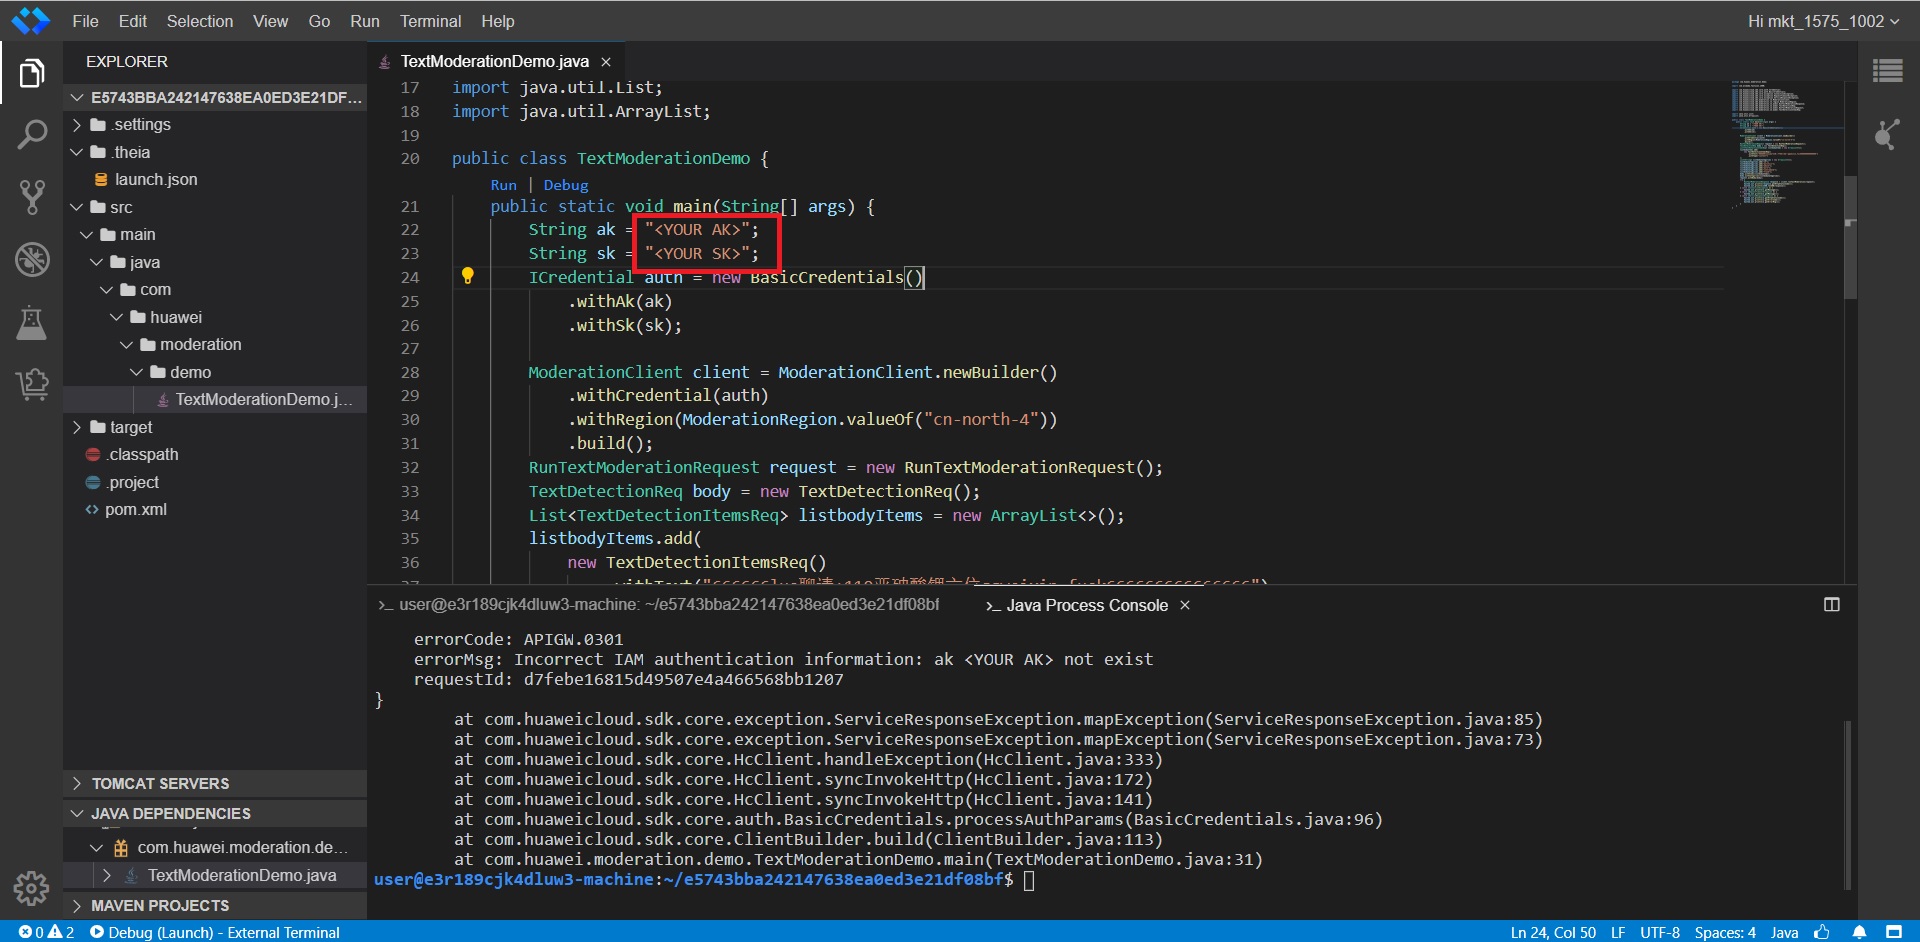Screen dimensions: 1920x942
Task: Open the Debug view icon
Action: pyautogui.click(x=32, y=259)
